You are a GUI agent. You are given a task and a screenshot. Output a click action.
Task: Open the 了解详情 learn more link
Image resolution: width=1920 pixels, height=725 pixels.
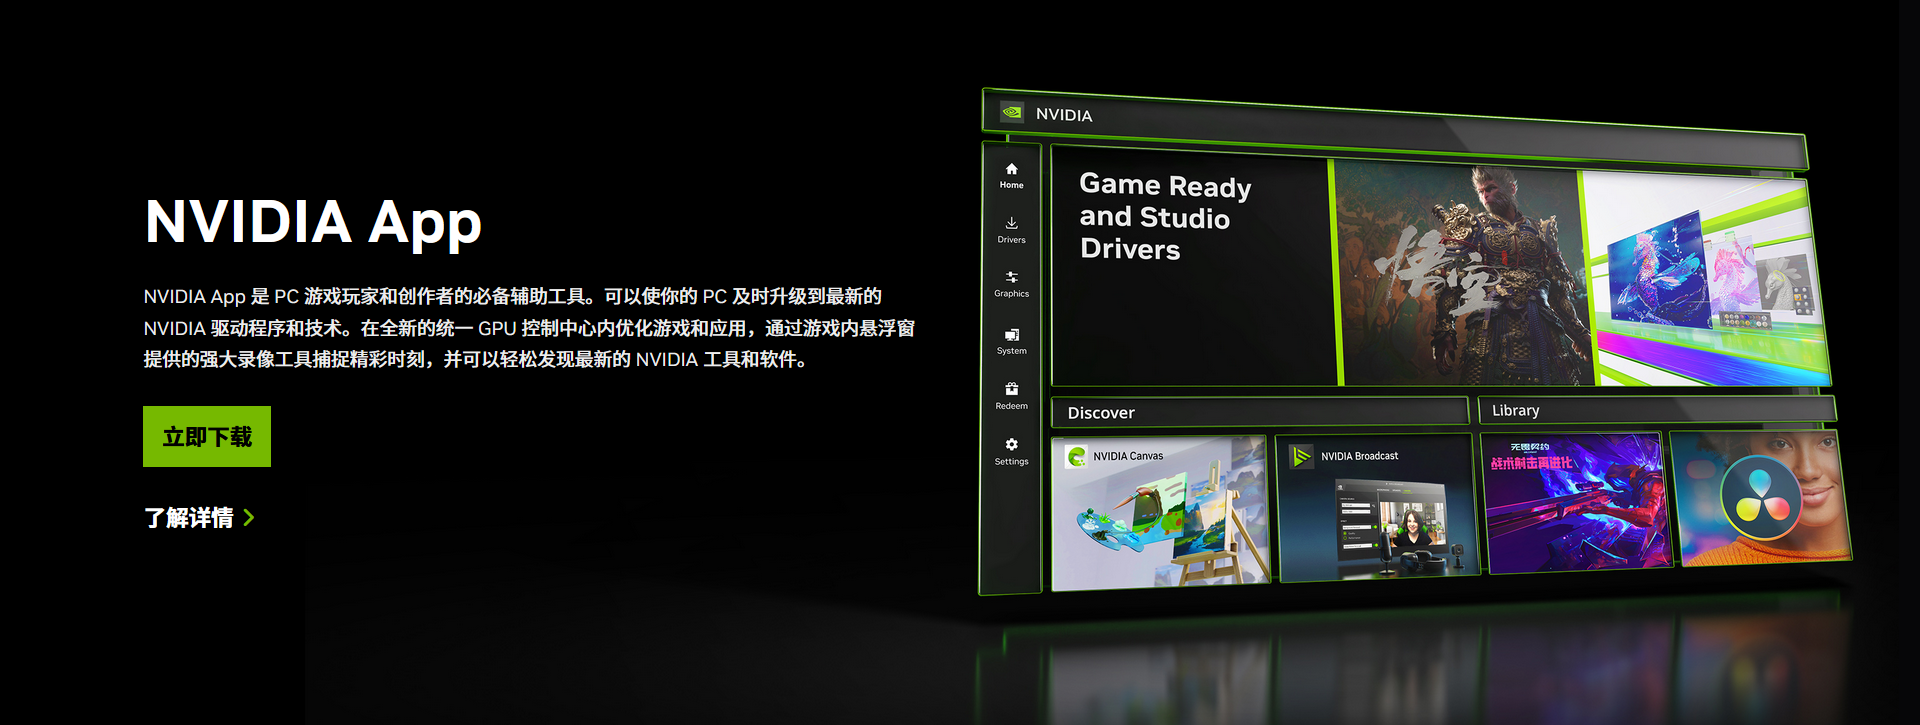click(199, 517)
